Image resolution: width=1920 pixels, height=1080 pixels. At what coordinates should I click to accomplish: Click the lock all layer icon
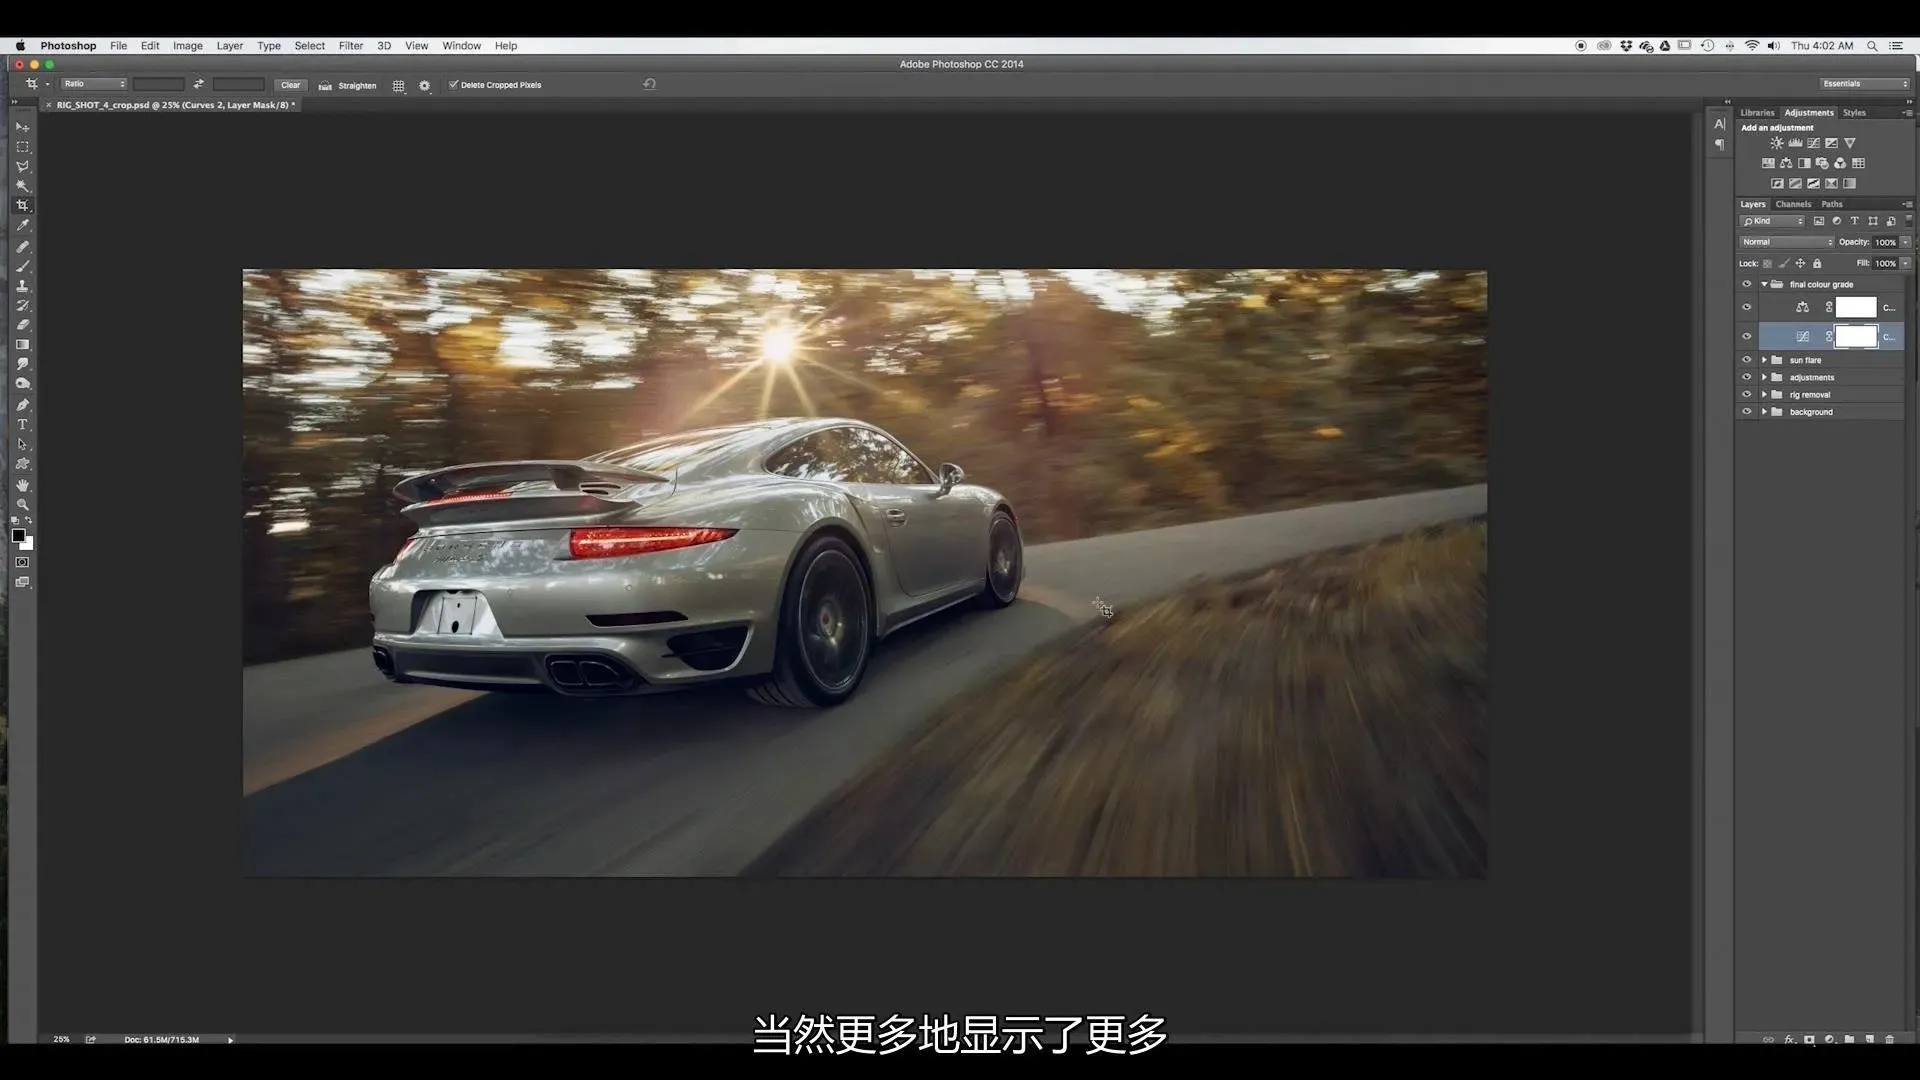(x=1817, y=263)
